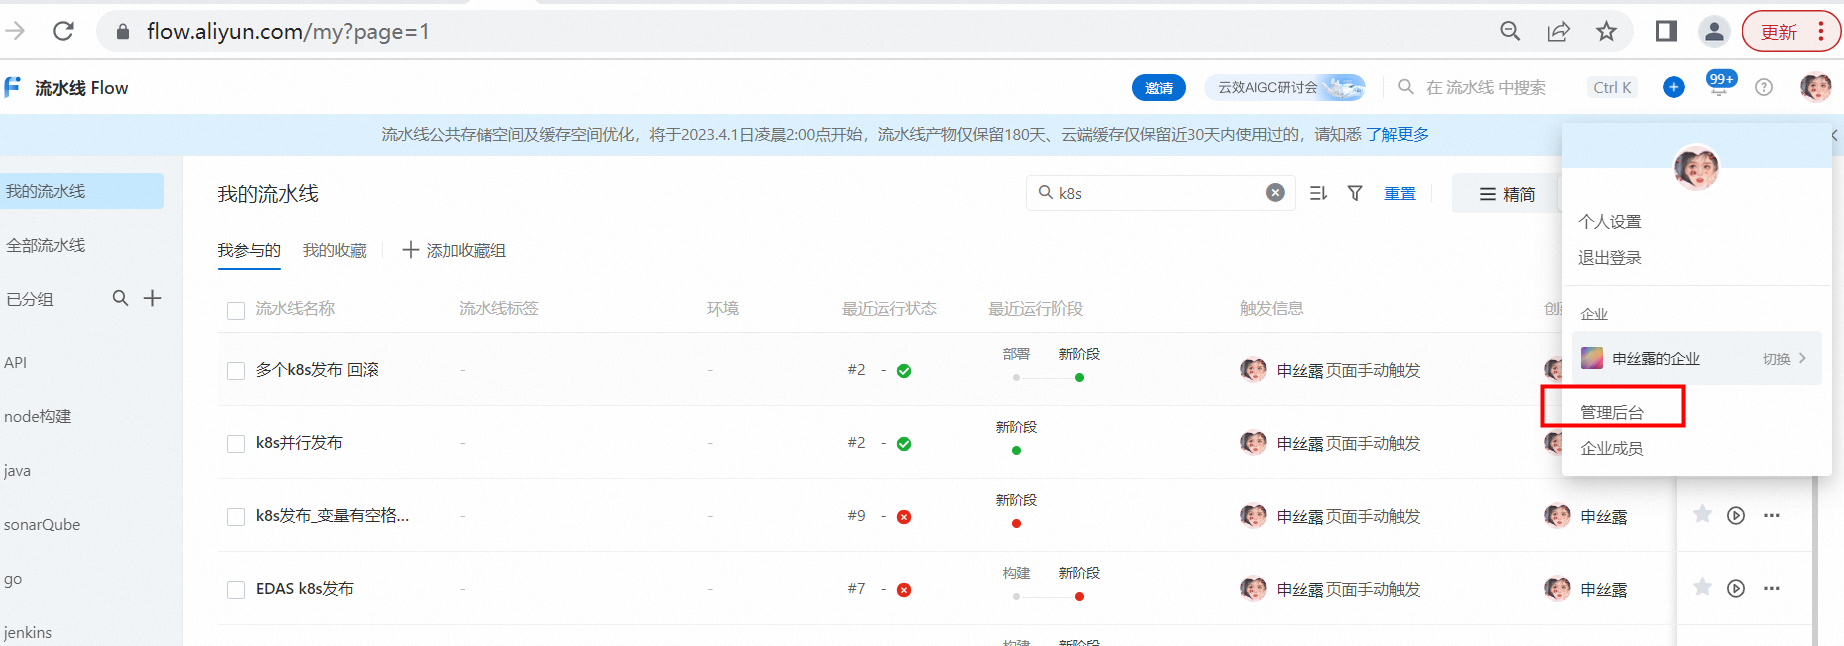This screenshot has height=646, width=1844.
Task: Clear the k8s search text
Action: point(1275,192)
